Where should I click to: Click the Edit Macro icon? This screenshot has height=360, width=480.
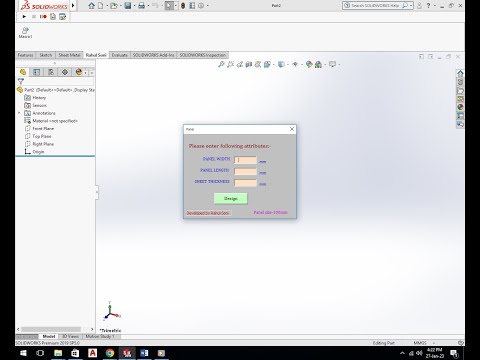62,16
